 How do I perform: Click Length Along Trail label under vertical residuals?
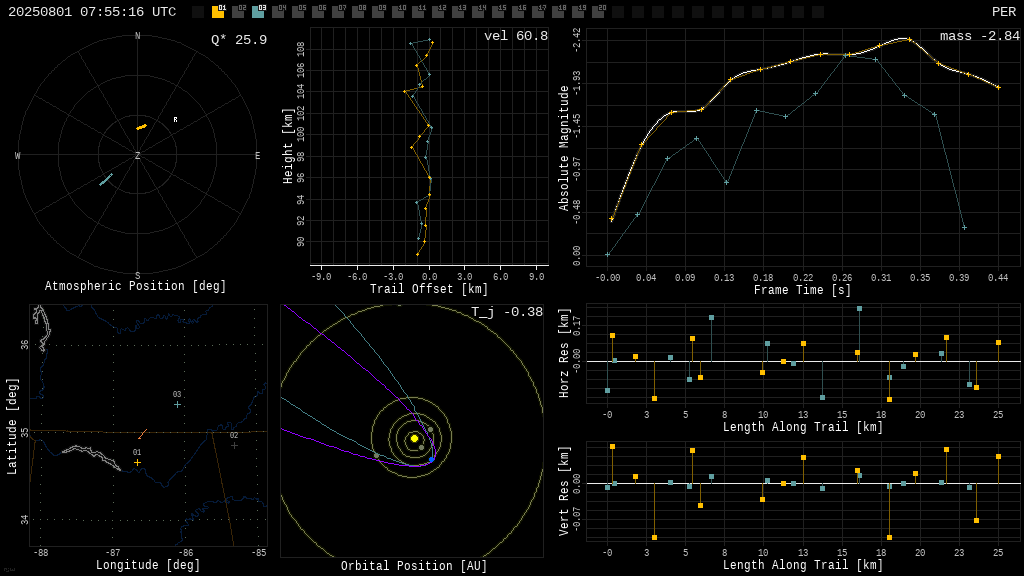pyautogui.click(x=803, y=565)
